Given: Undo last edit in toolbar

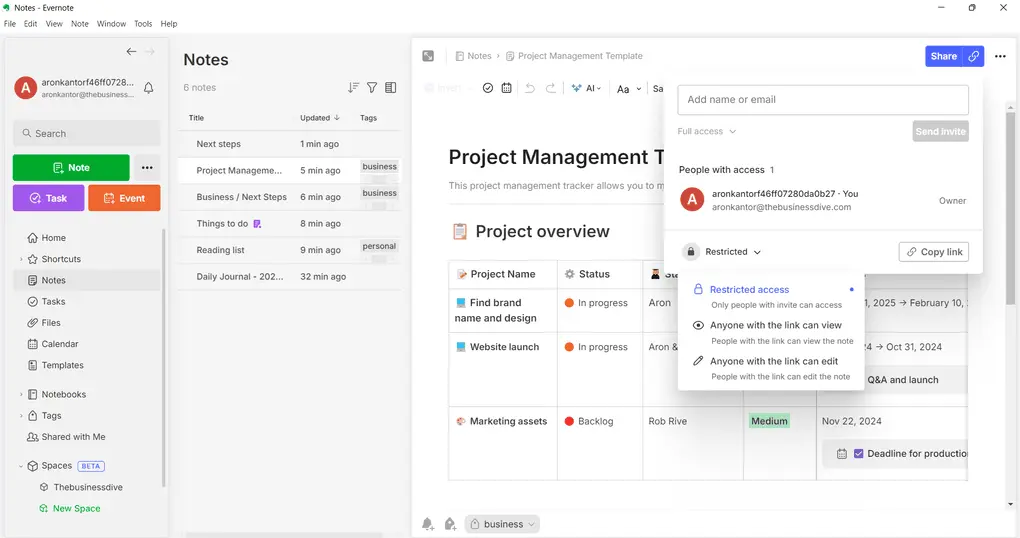Looking at the screenshot, I should coord(530,88).
